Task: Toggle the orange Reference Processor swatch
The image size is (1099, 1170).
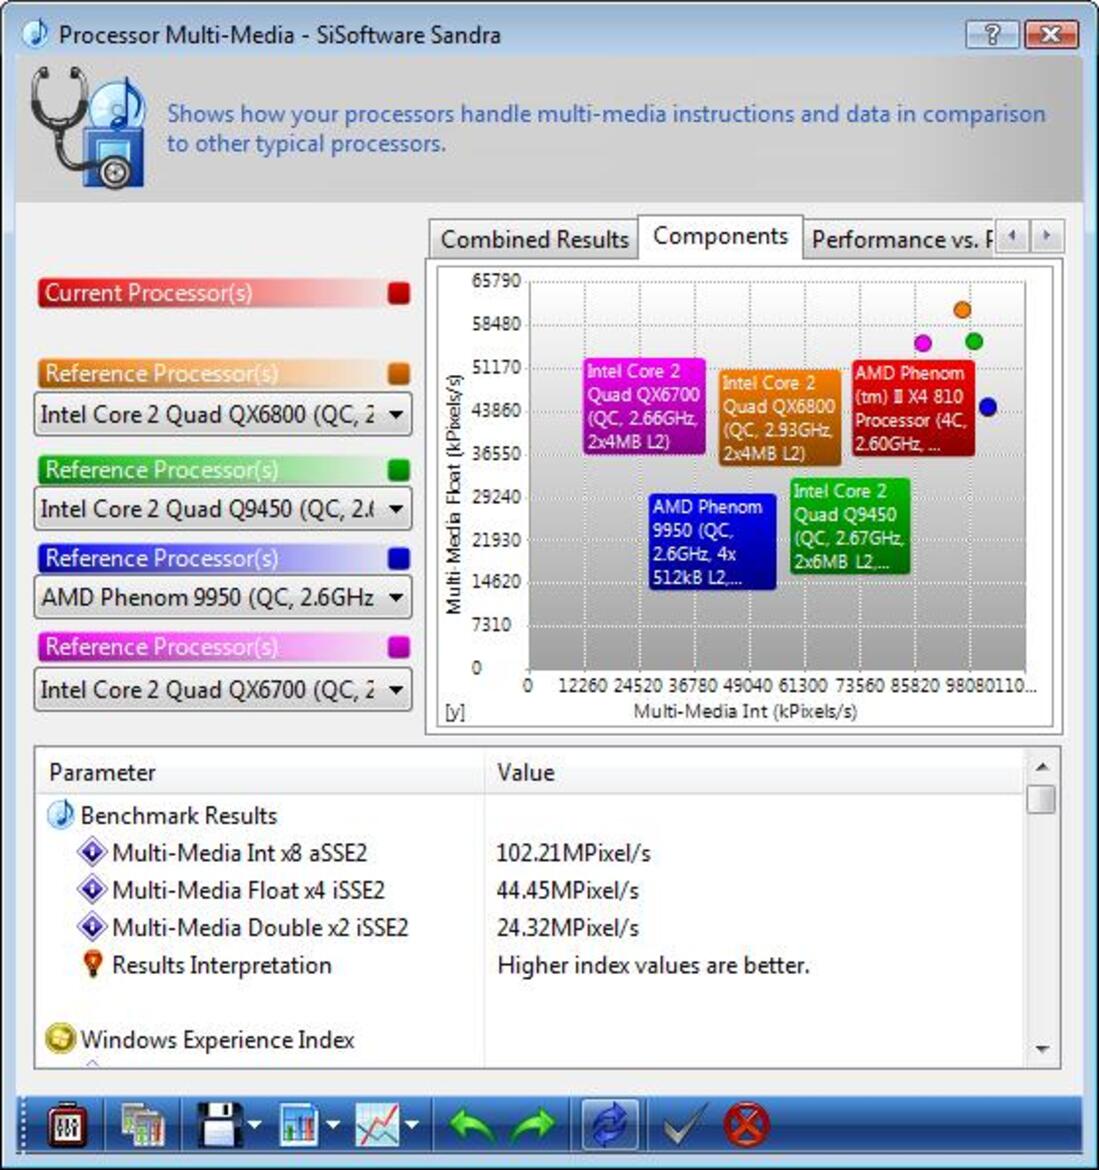Action: (399, 373)
